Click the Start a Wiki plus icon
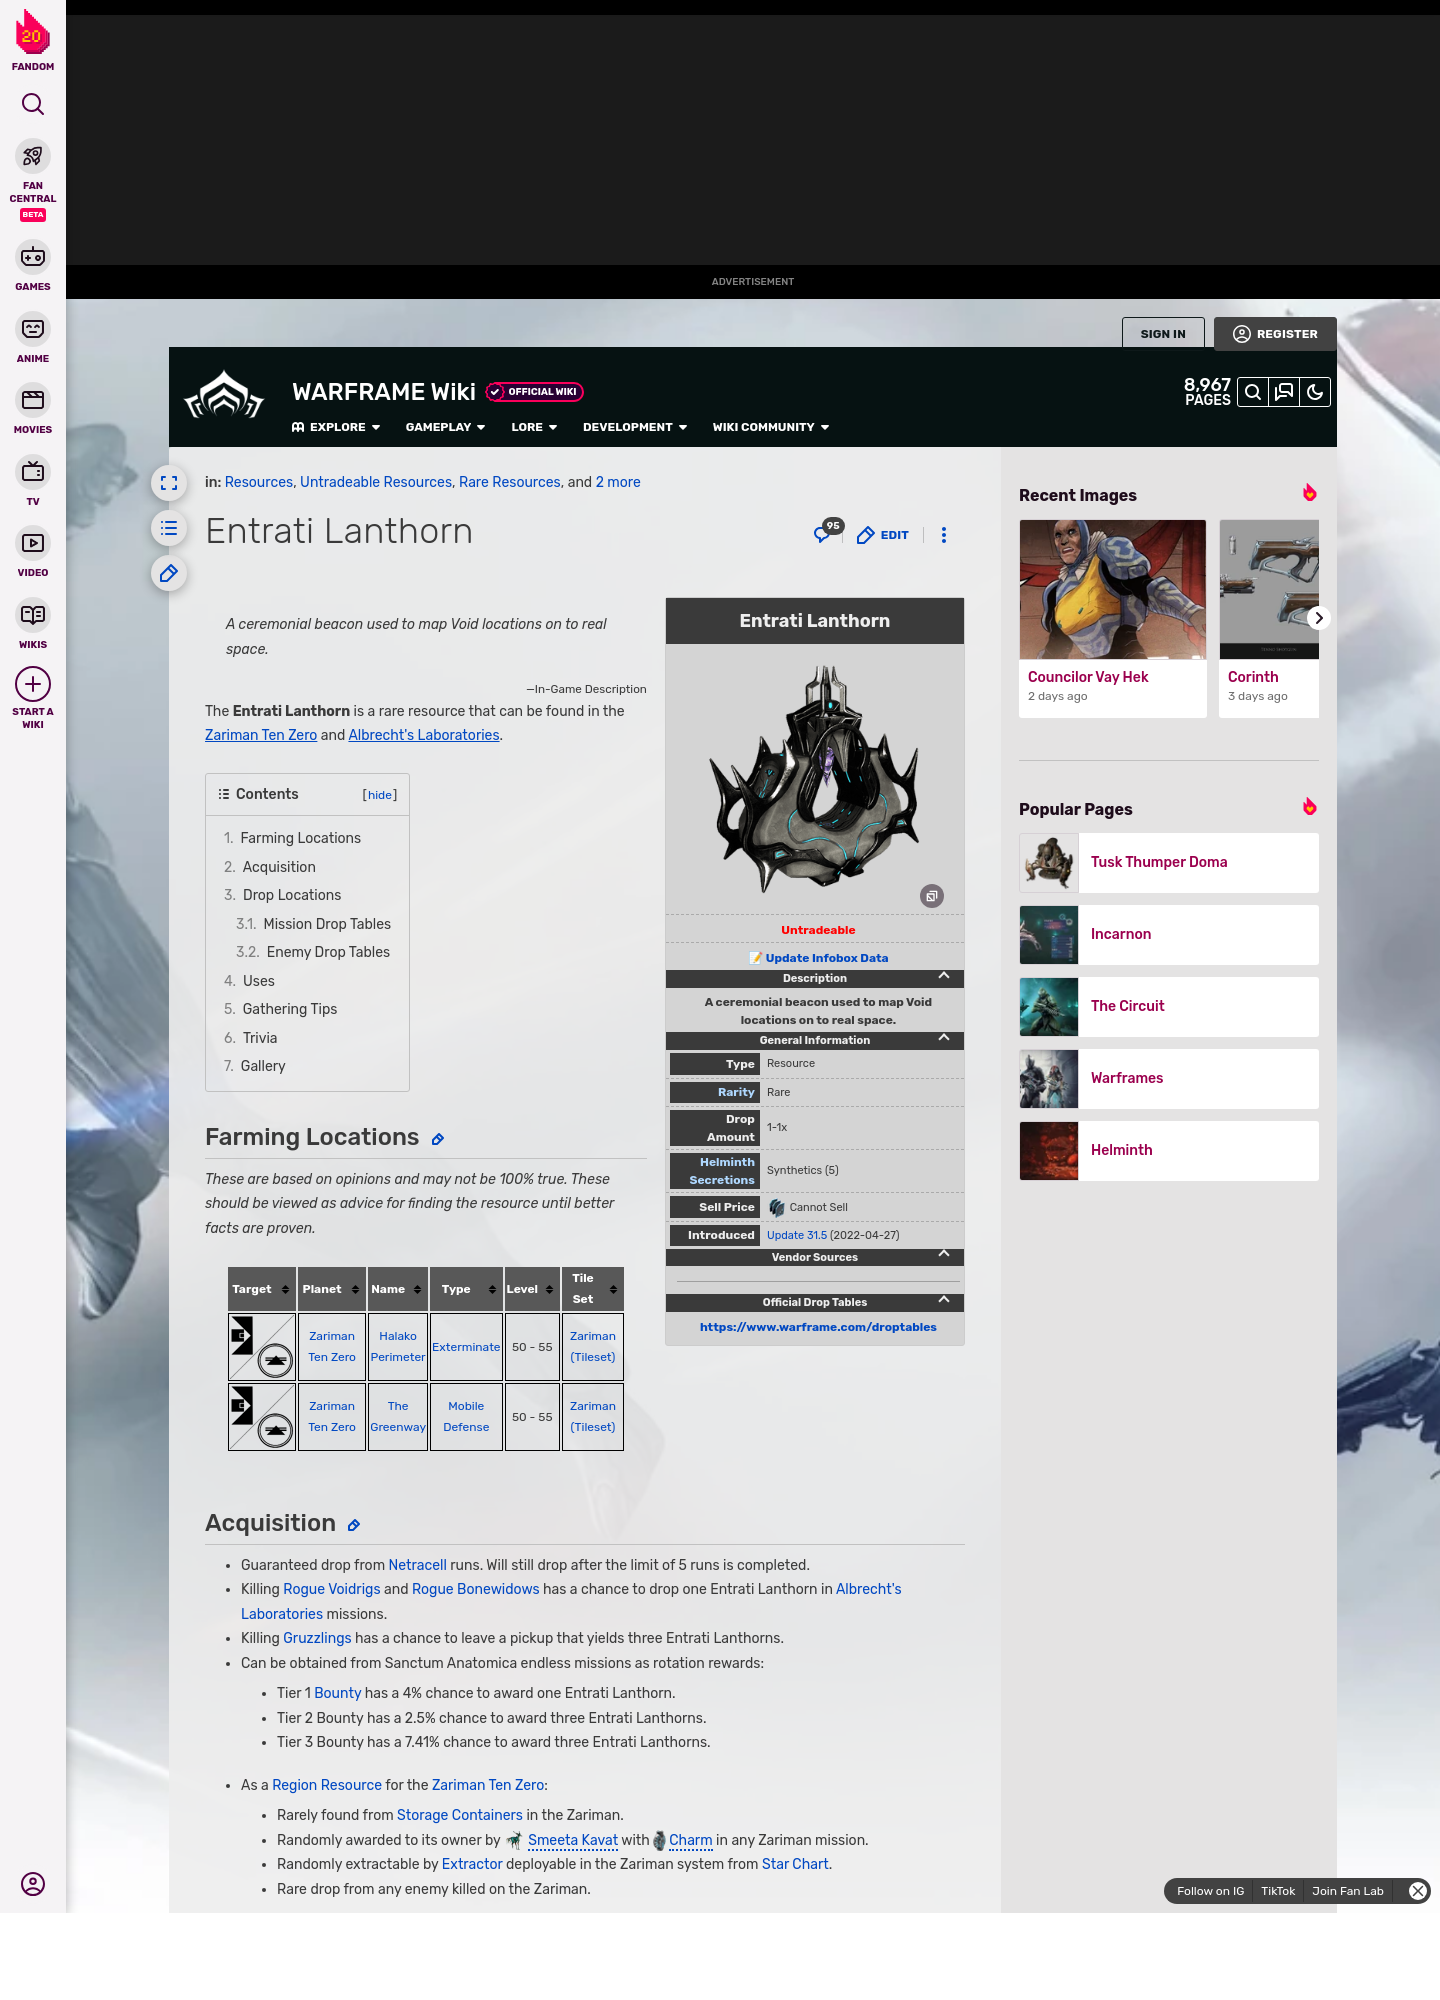 pos(33,684)
